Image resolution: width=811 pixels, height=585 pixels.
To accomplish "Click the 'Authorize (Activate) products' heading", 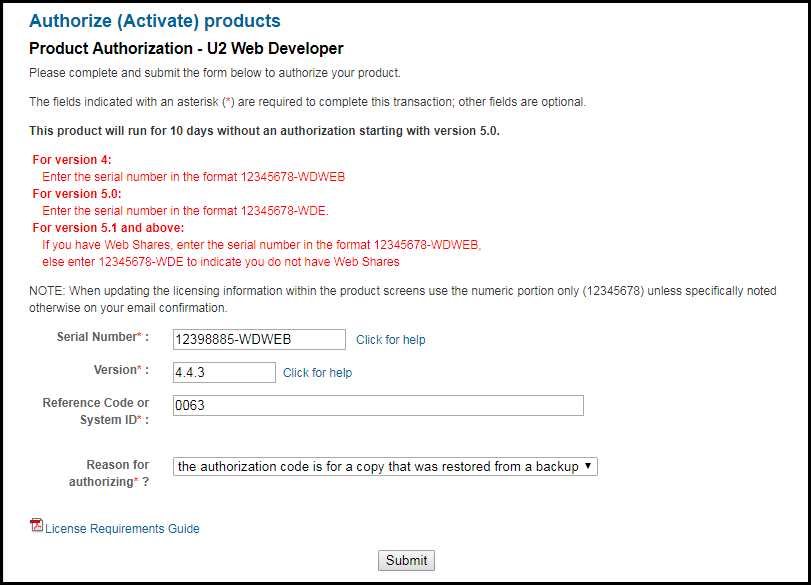I will 155,21.
